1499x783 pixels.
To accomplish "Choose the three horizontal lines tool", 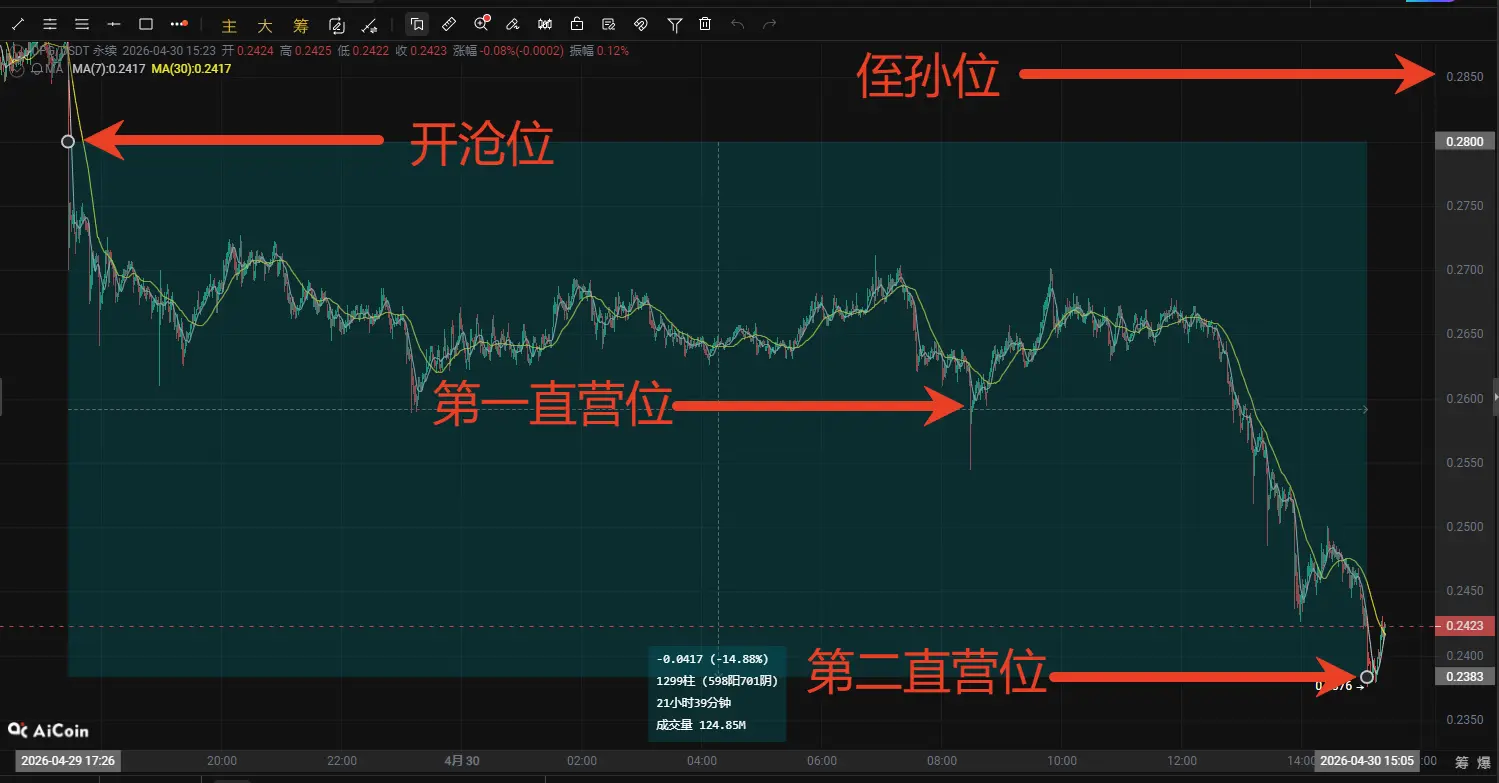I will tap(82, 24).
